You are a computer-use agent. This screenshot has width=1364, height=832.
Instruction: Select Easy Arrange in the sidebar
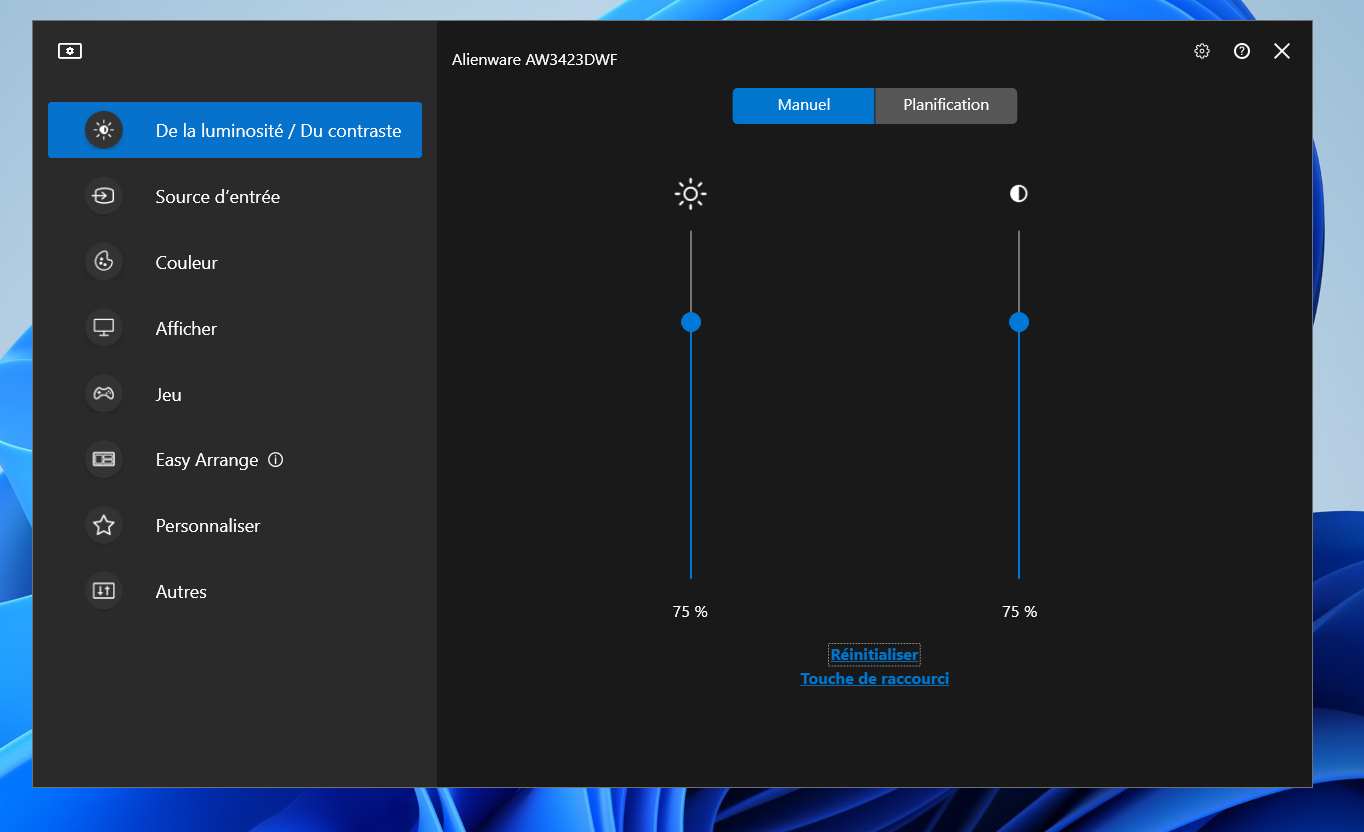[x=235, y=459]
